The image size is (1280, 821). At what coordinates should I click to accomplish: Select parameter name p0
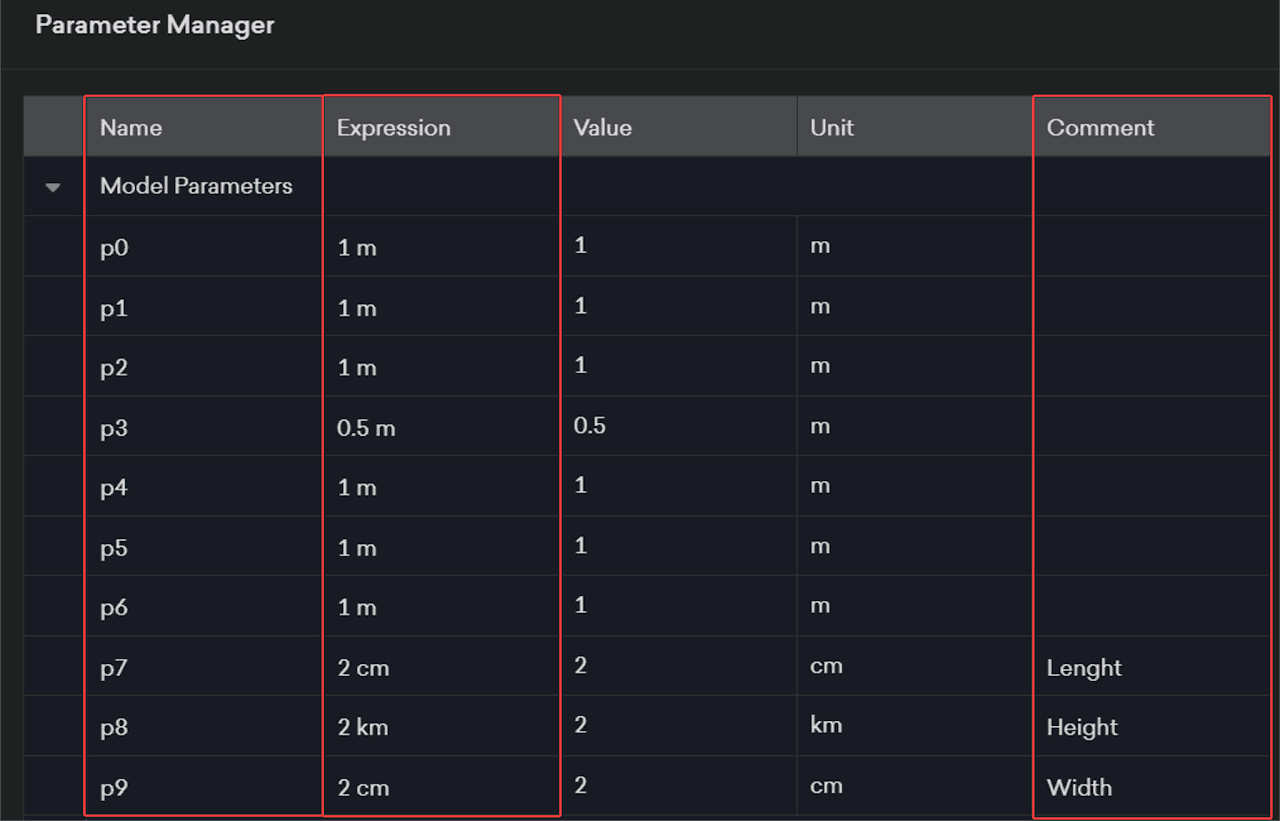coord(114,247)
